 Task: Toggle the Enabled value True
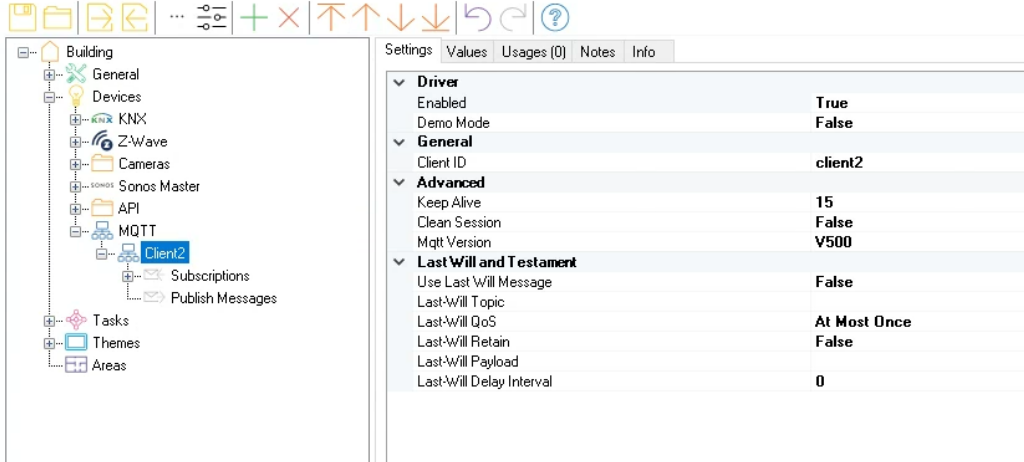point(831,103)
